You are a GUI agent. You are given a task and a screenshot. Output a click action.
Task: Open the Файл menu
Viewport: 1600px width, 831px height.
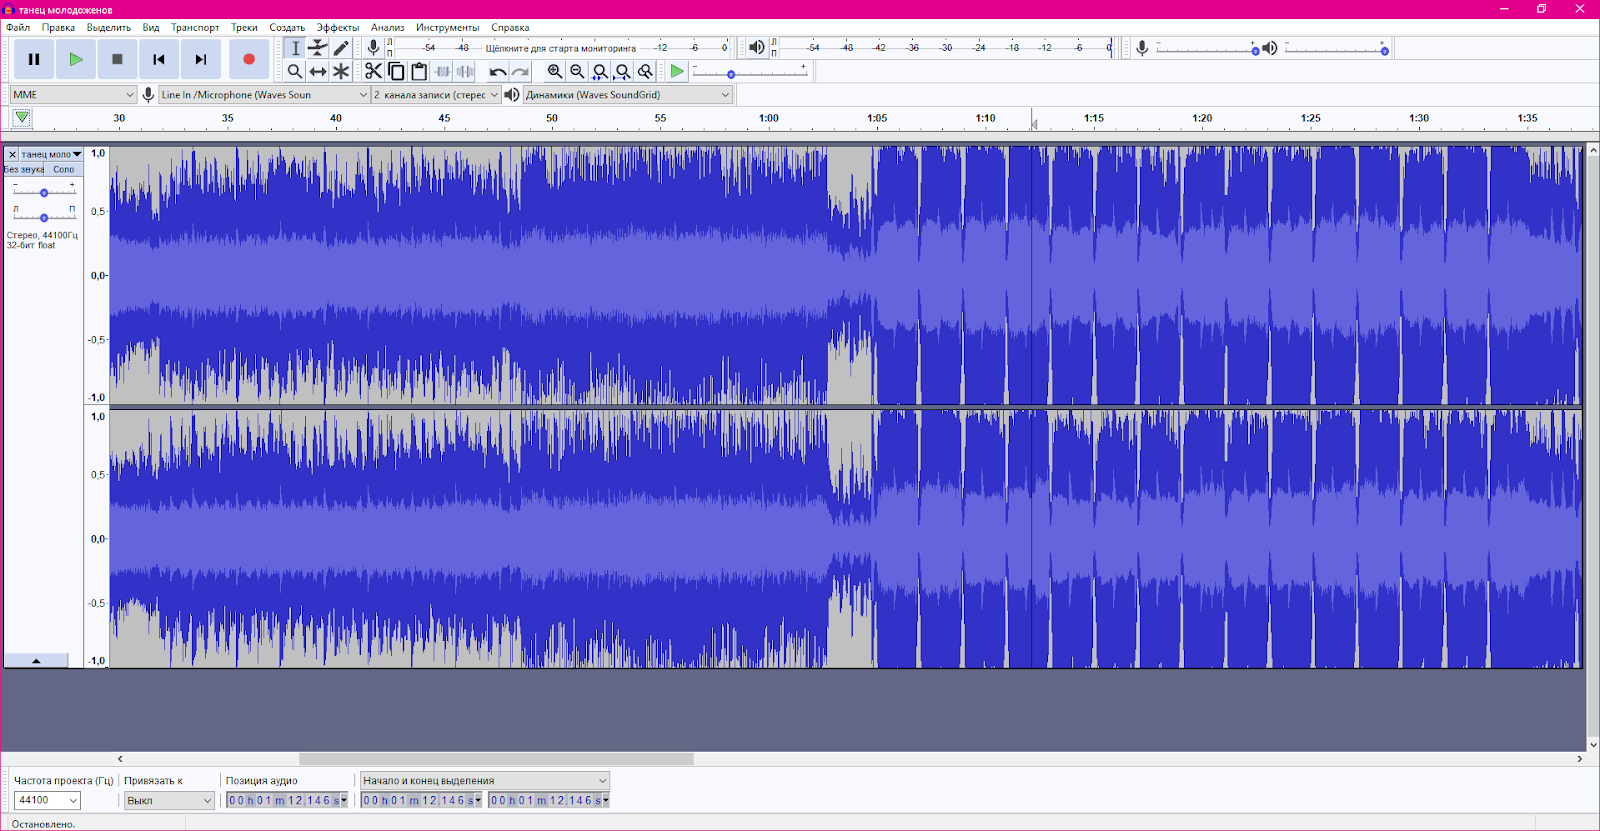[x=18, y=27]
